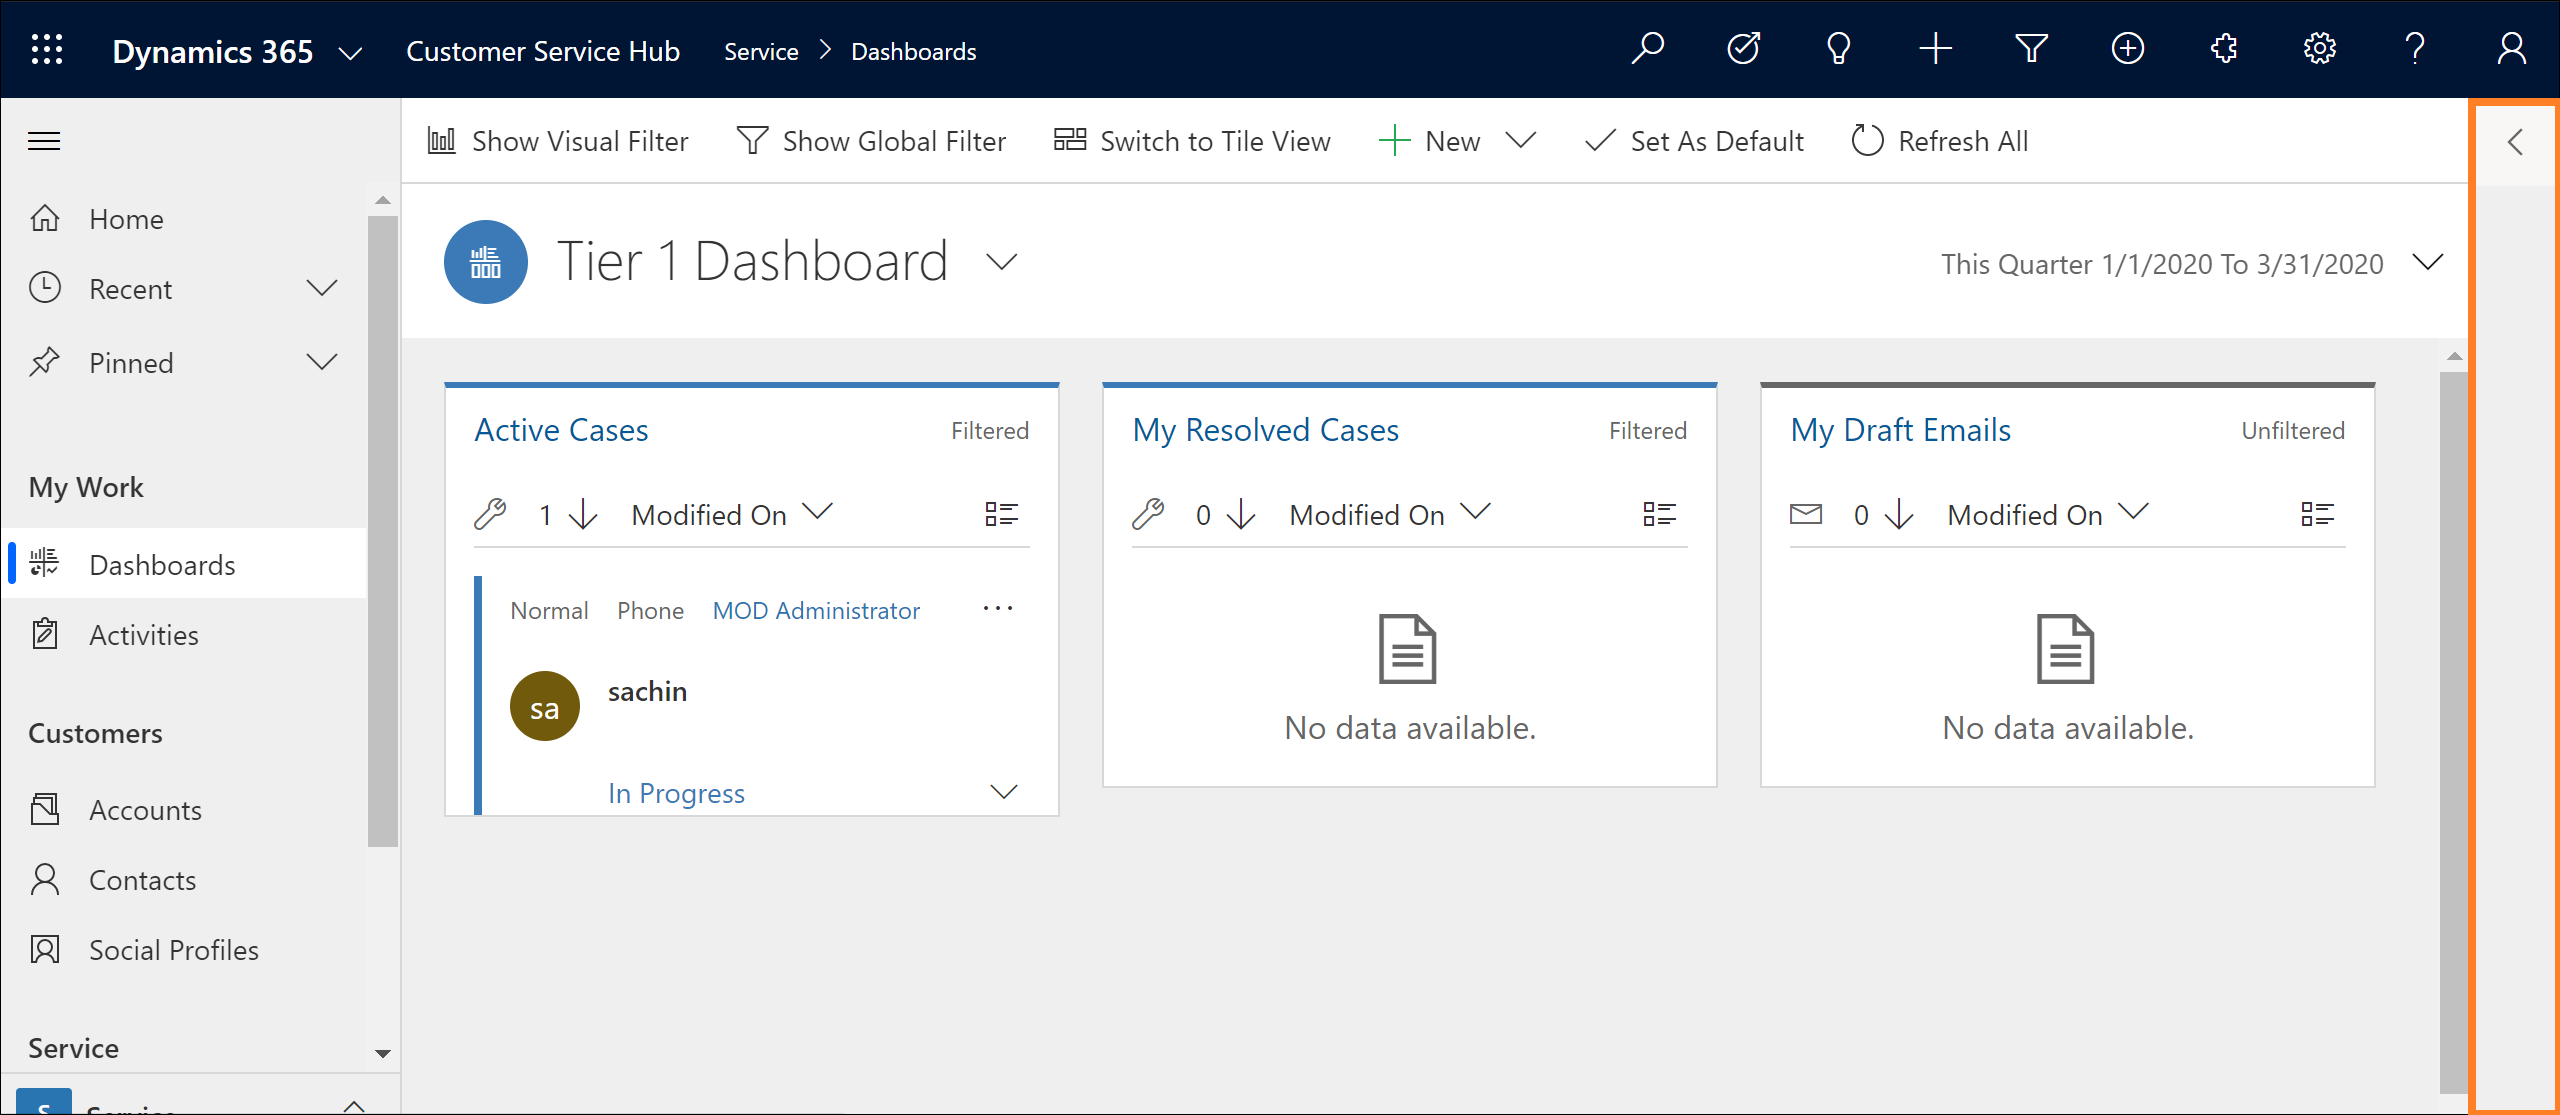Toggle the Pinned navigation section

pyautogui.click(x=325, y=361)
